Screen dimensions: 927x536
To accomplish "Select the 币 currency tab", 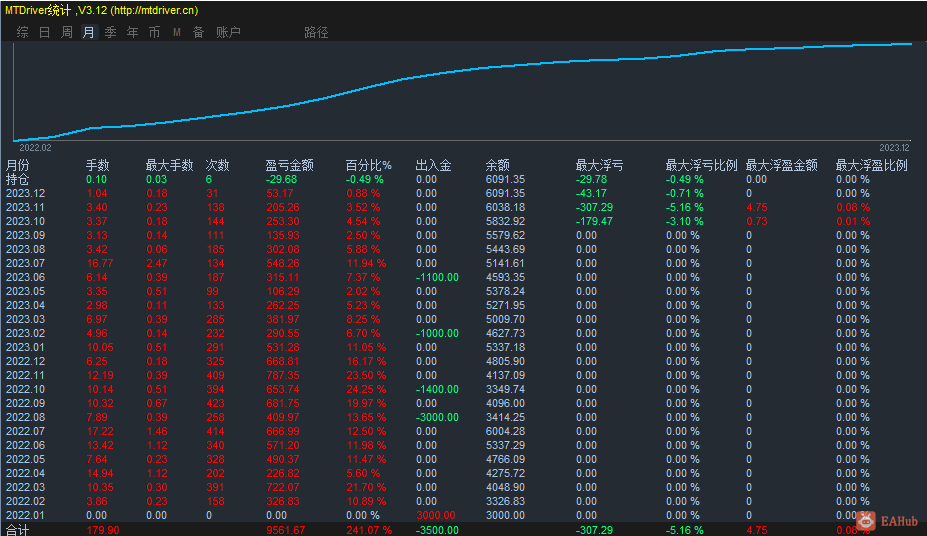I will [x=154, y=32].
